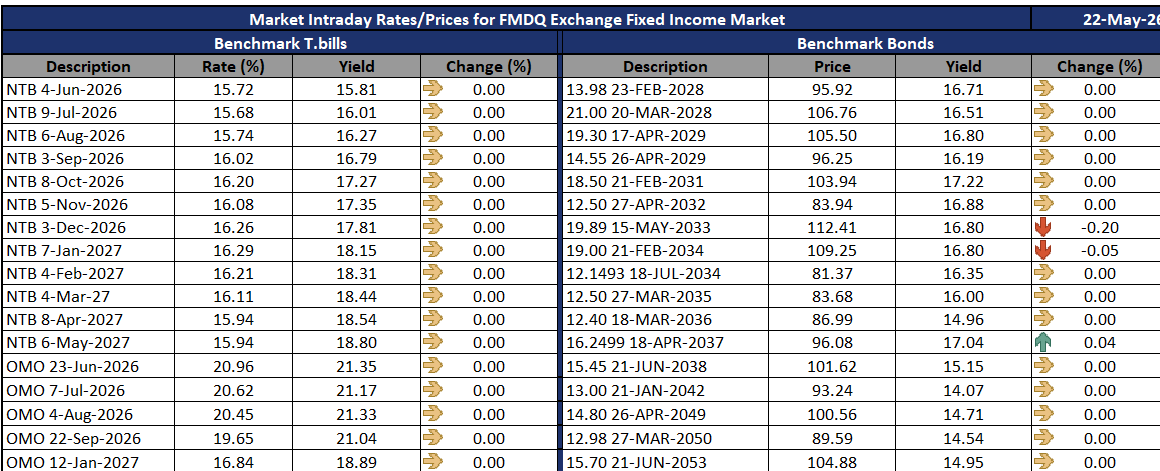This screenshot has width=1160, height=471.
Task: Click the yield 14.96 for 12.40 18-MAR-2036 bond
Action: 963,319
